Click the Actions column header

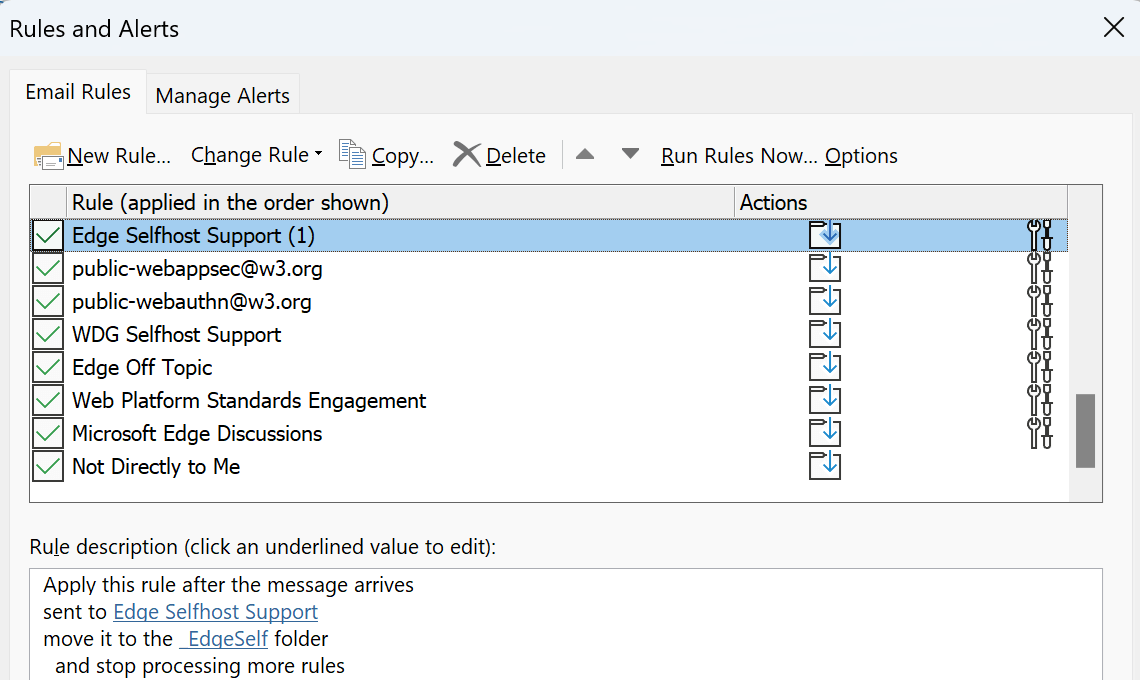tap(900, 202)
